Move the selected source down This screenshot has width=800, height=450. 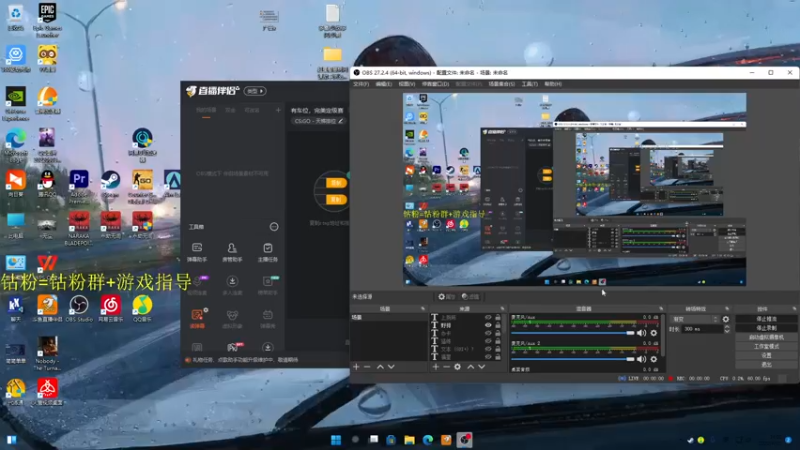[x=482, y=366]
